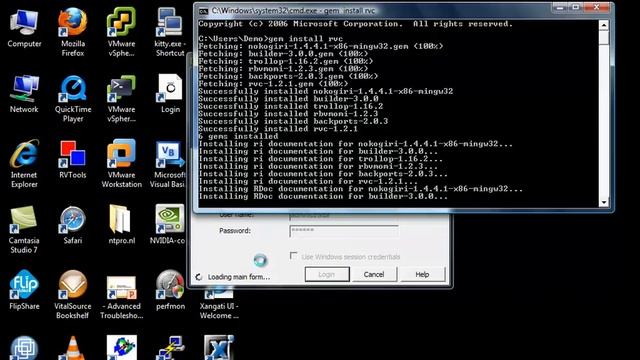Click the User name input field
Screen dimensions: 640x360
[344, 215]
